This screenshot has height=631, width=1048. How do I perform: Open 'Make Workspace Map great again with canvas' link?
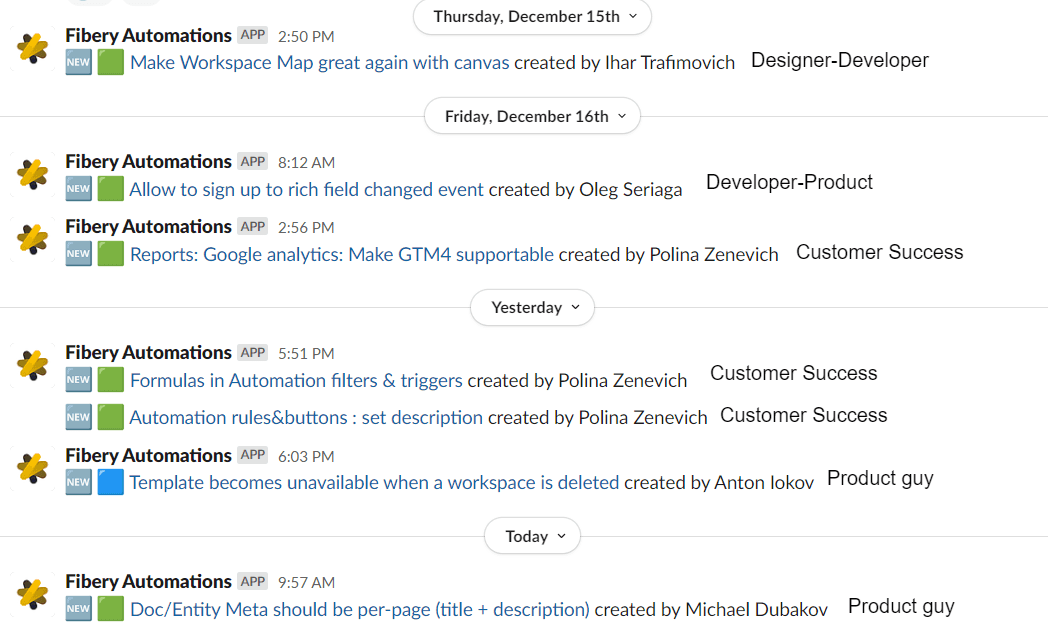(320, 63)
